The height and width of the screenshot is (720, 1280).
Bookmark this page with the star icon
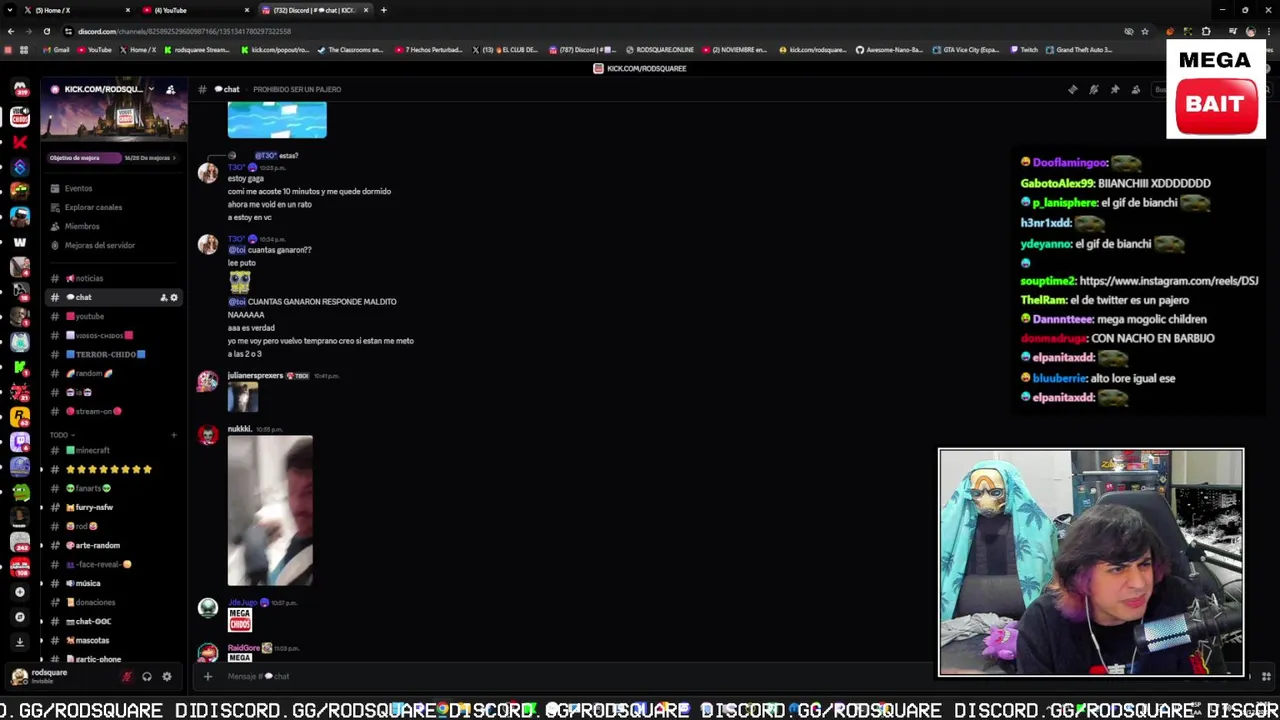coord(1145,31)
